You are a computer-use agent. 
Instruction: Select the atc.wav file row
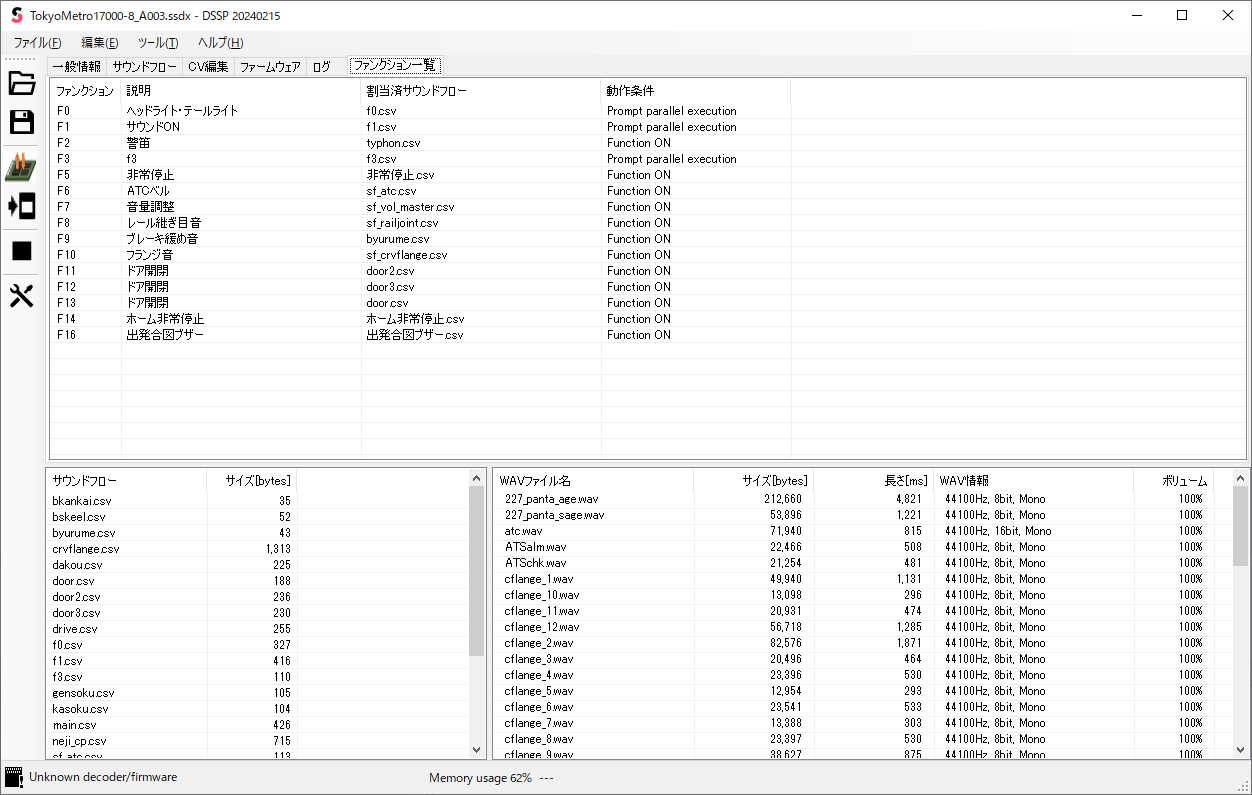[524, 531]
